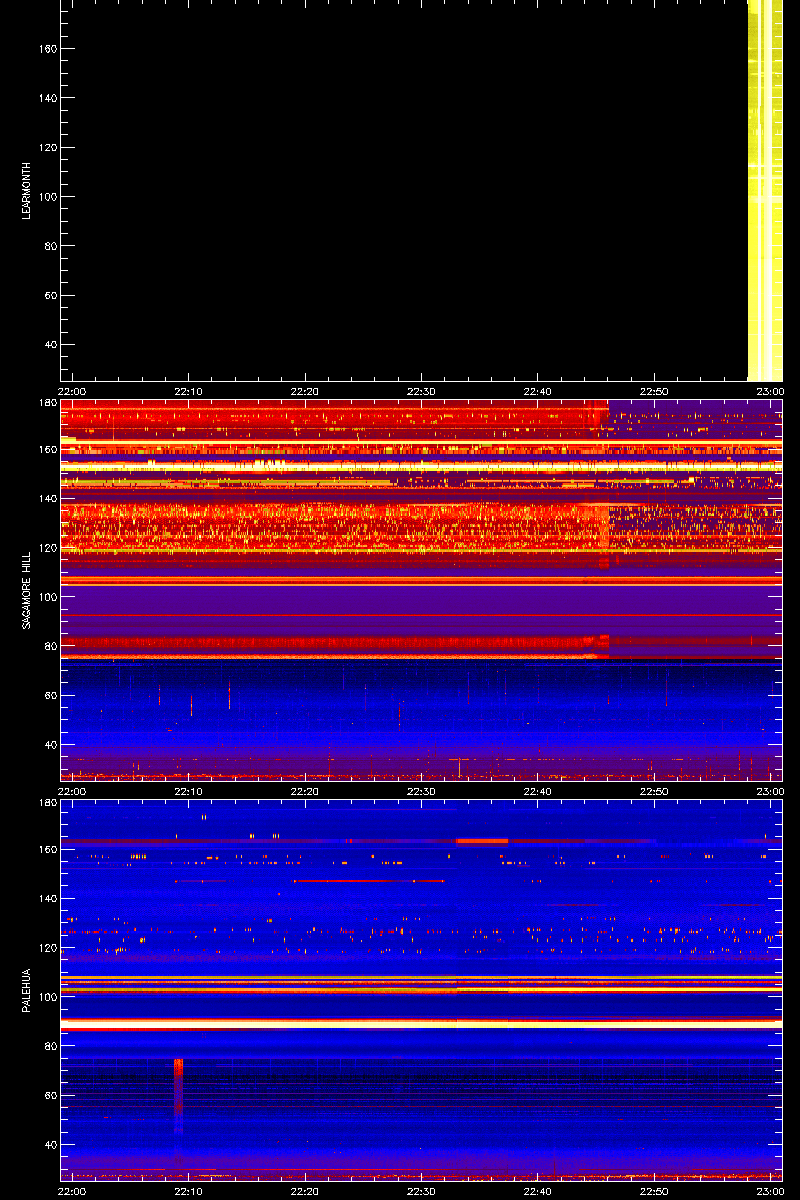Click the 120 frequency tick of Learmonth
Image resolution: width=800 pixels, height=1200 pixels.
(x=48, y=147)
